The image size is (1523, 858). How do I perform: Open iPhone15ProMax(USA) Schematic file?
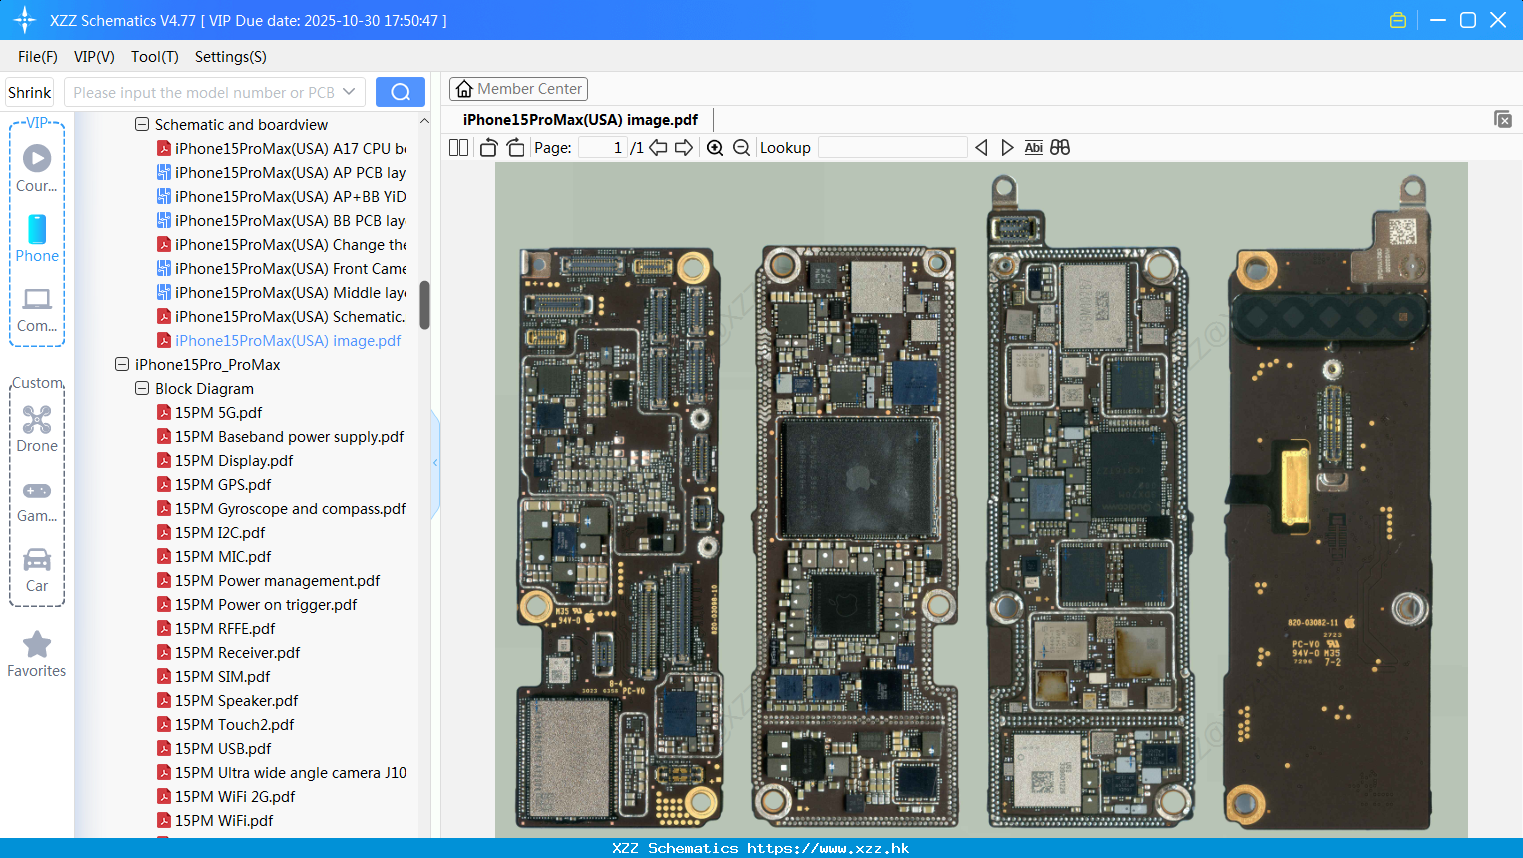pyautogui.click(x=281, y=316)
